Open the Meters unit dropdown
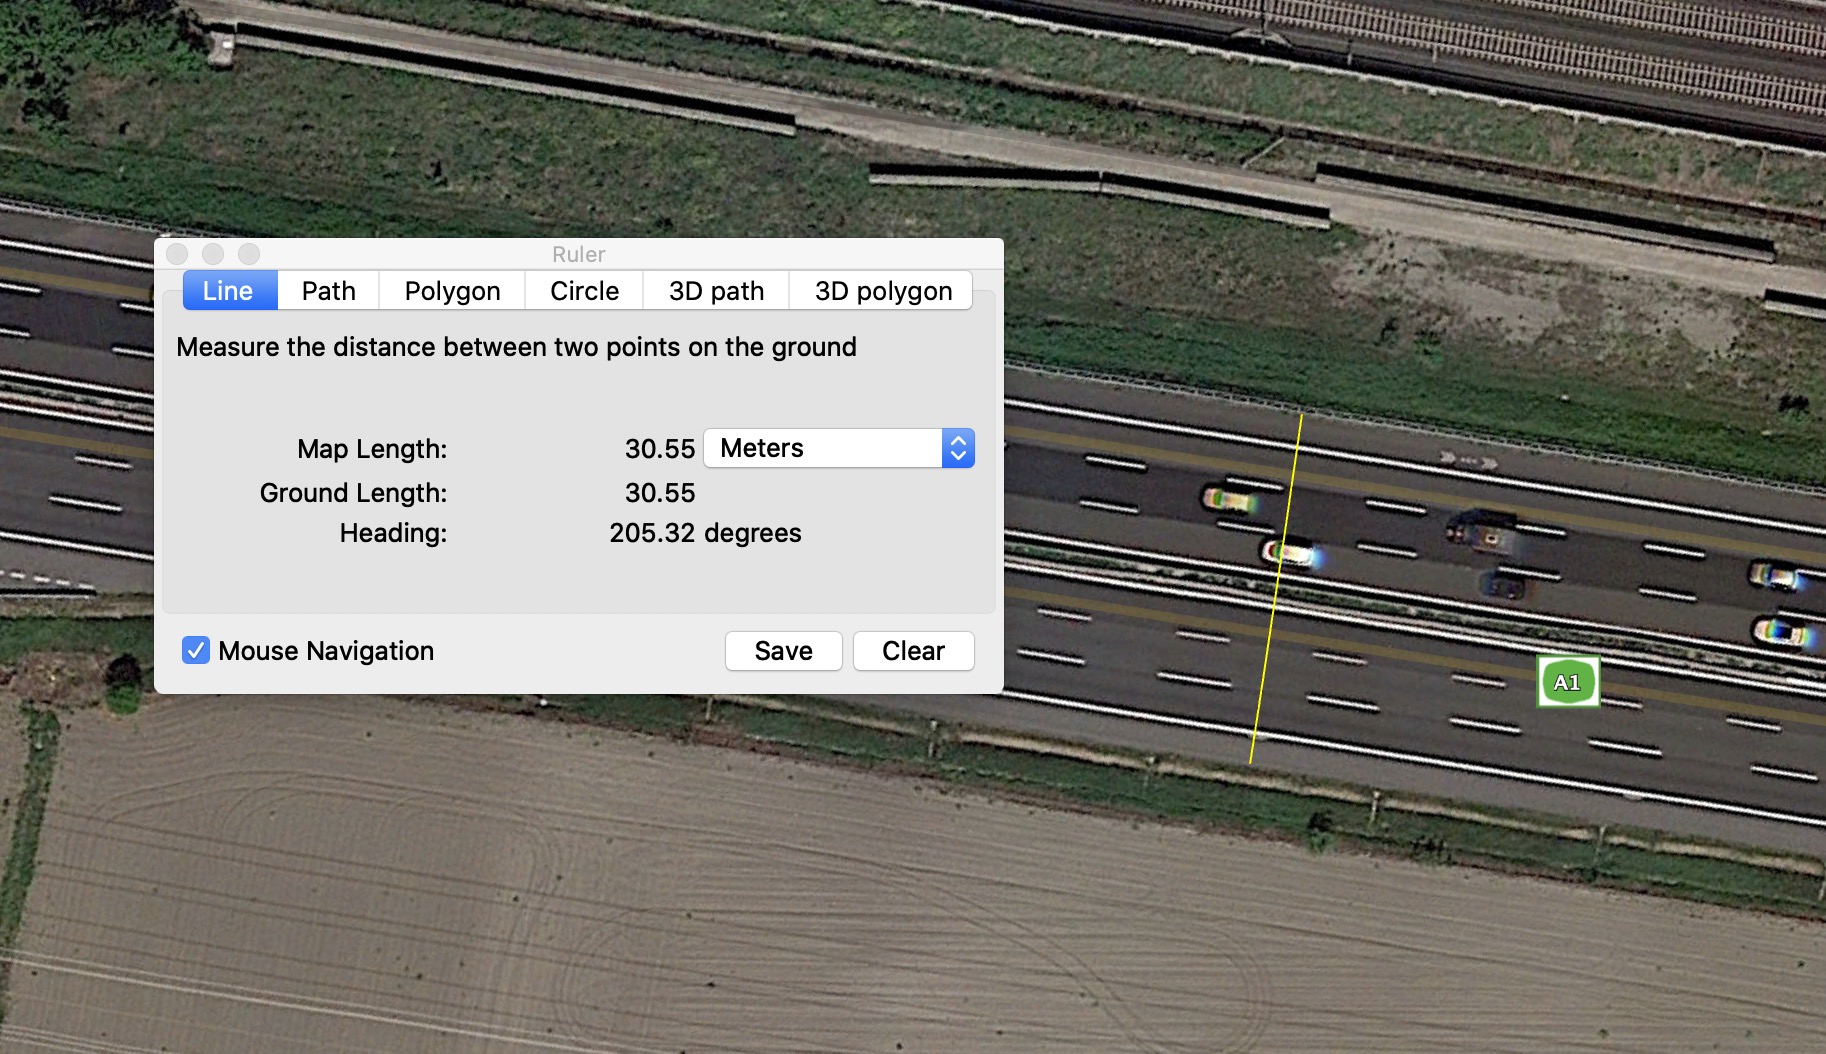 (839, 448)
